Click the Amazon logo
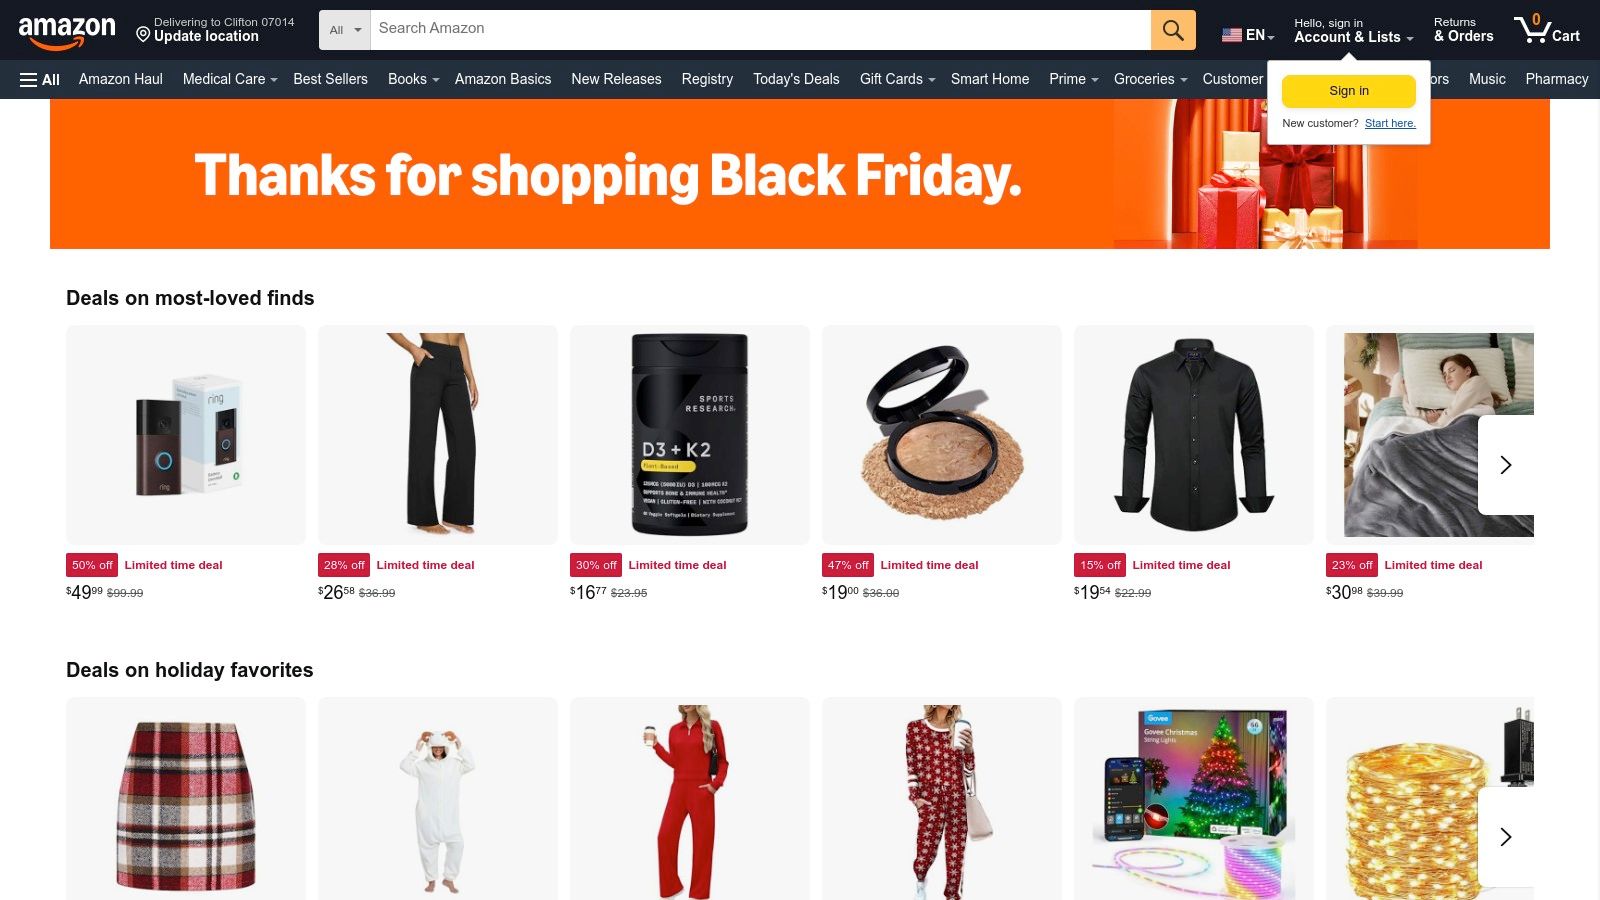Screen dimensions: 1600x900 (x=67, y=31)
